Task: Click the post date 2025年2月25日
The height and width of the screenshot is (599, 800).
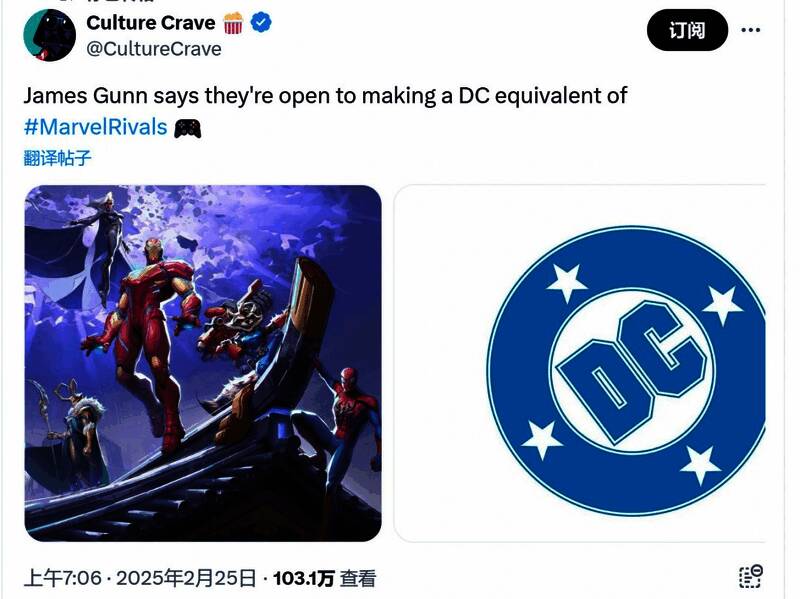Action: point(186,579)
